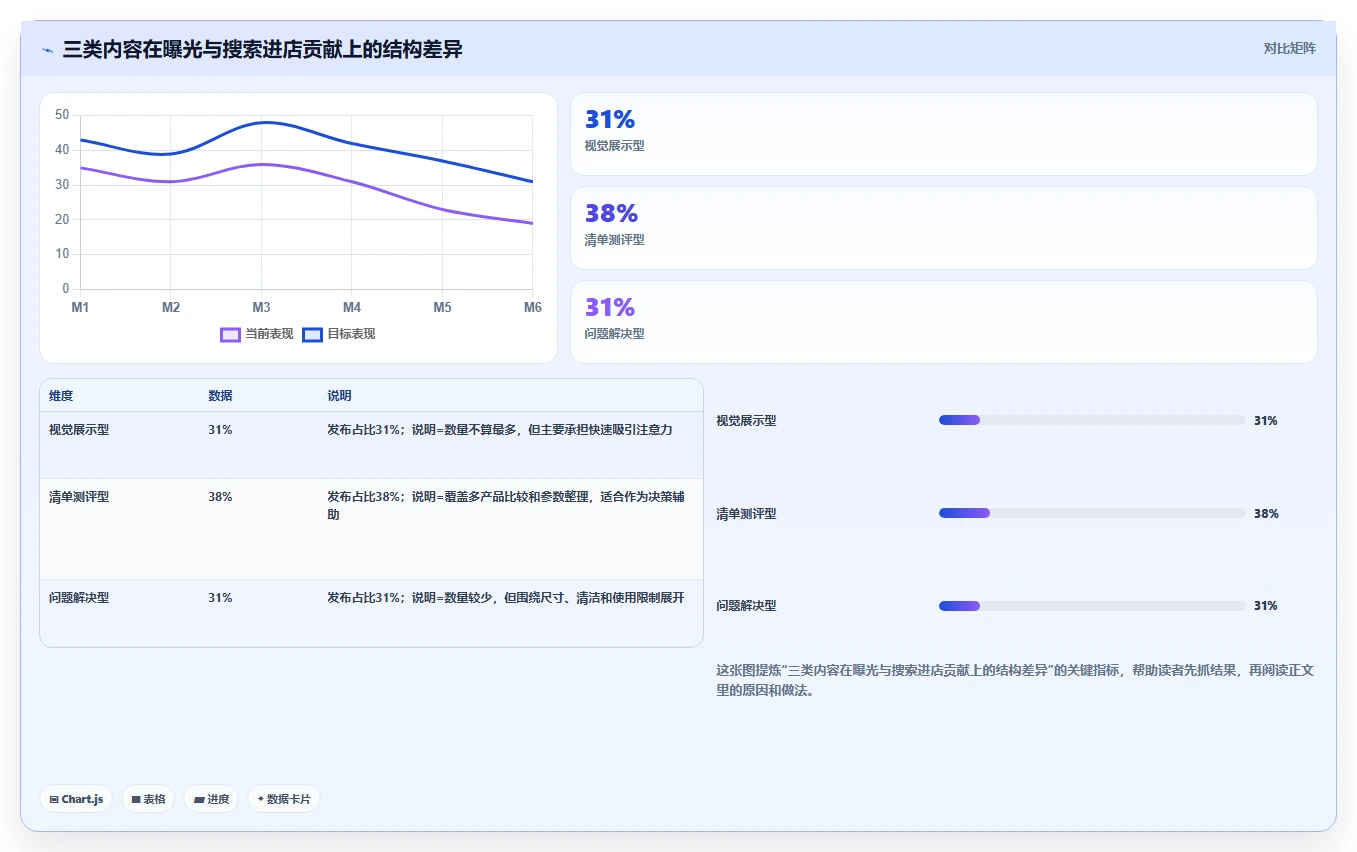Click the 38% cell in the table

[220, 497]
